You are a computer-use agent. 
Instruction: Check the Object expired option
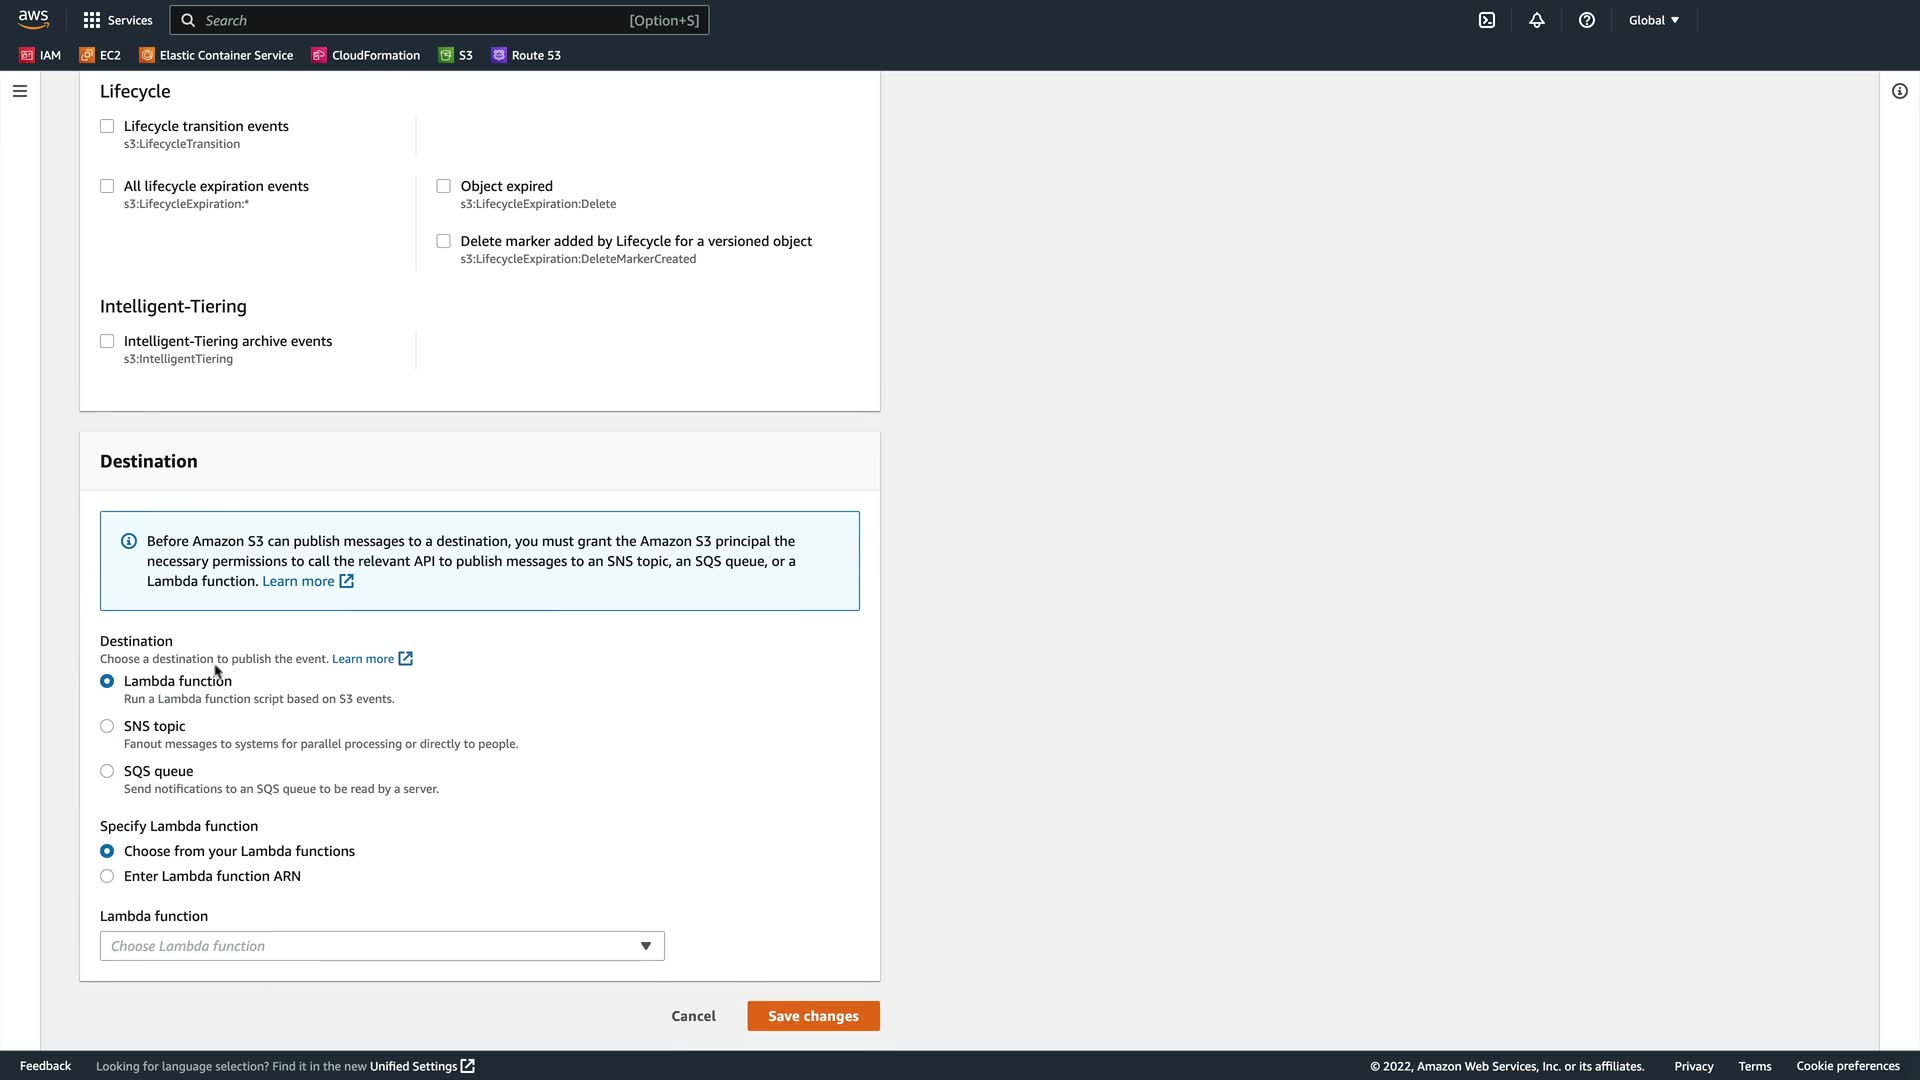pyautogui.click(x=444, y=186)
